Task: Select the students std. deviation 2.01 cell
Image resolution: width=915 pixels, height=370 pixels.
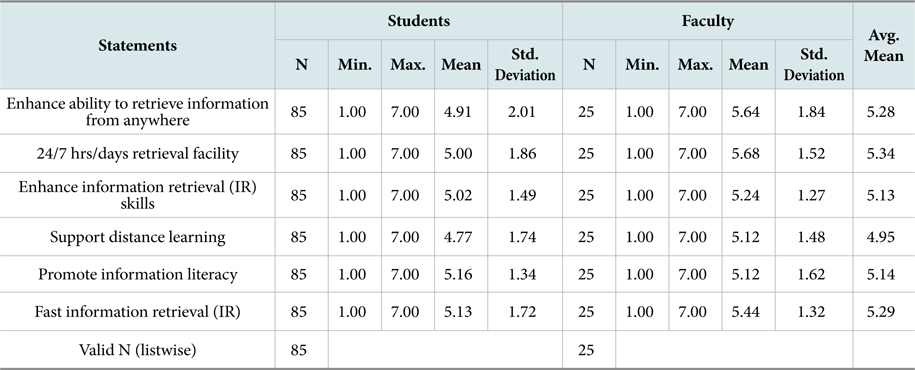Action: coord(524,111)
